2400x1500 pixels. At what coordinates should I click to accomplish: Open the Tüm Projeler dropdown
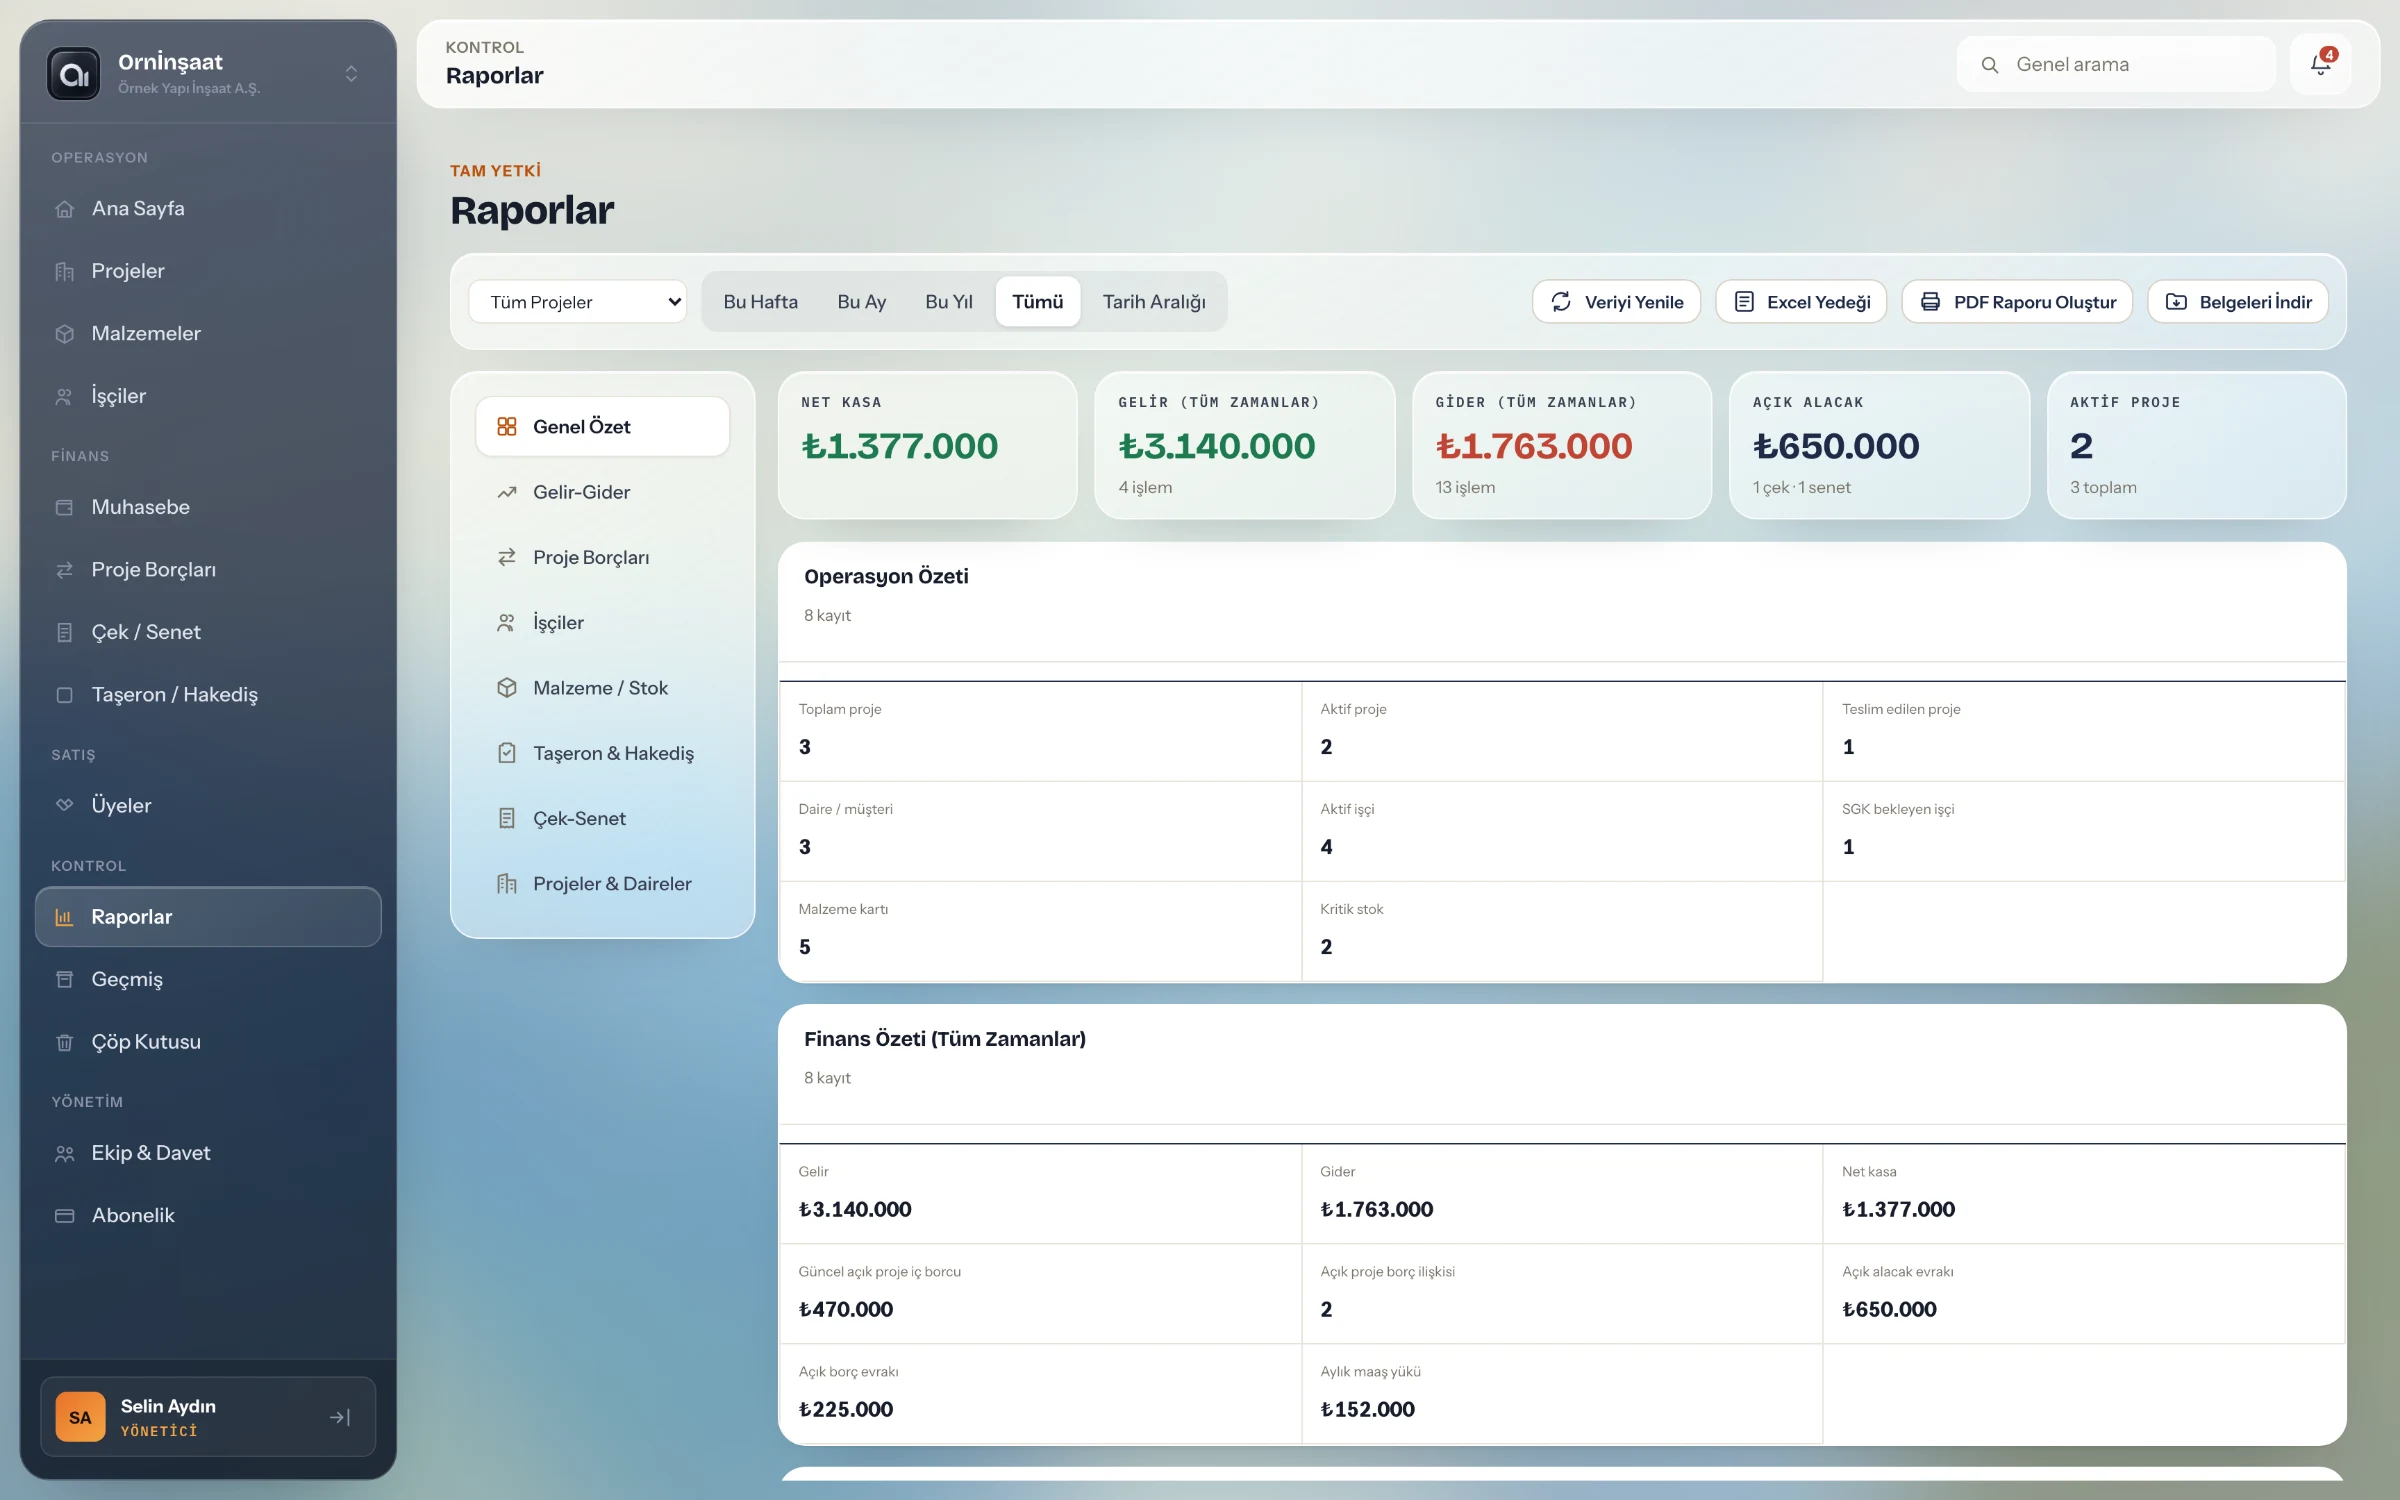(x=578, y=302)
